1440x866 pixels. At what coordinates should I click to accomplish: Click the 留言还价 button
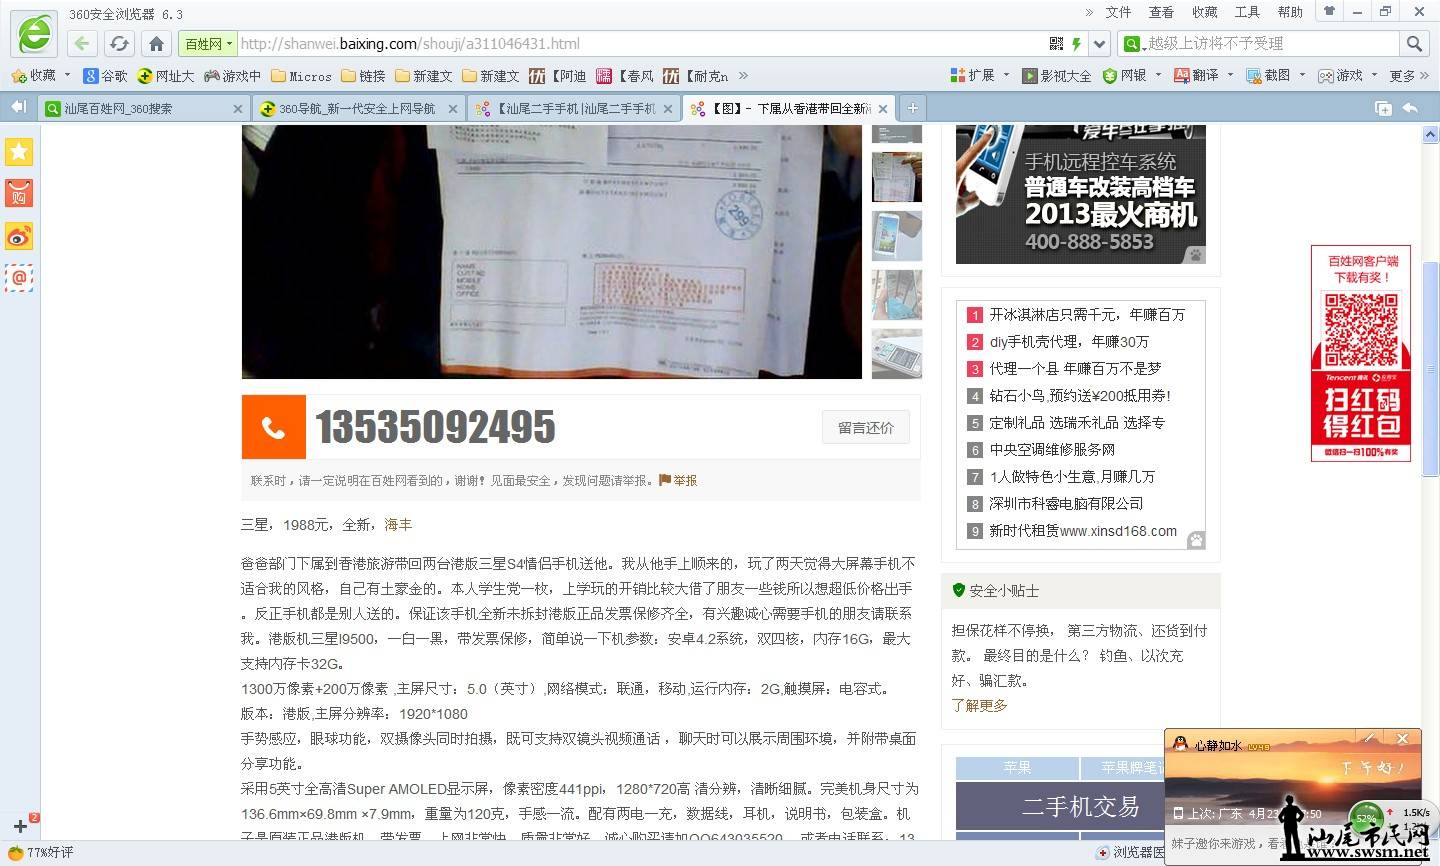[866, 427]
